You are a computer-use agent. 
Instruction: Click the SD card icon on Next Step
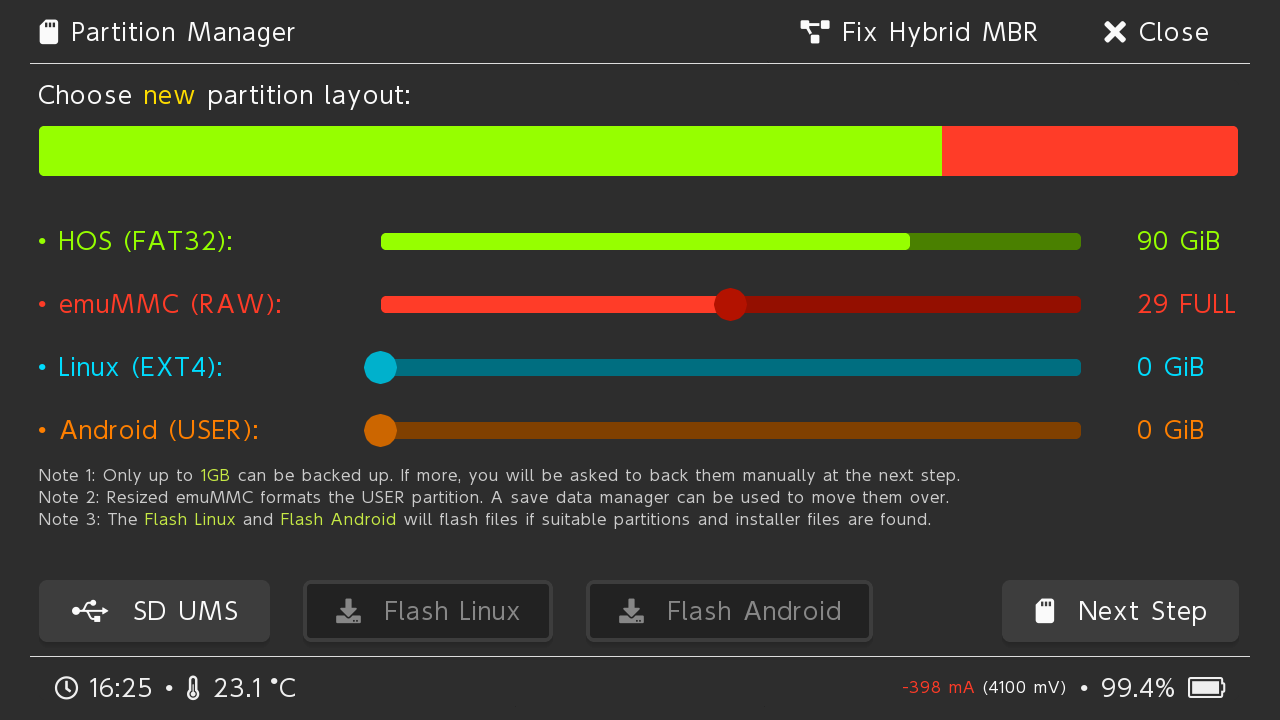click(1045, 611)
